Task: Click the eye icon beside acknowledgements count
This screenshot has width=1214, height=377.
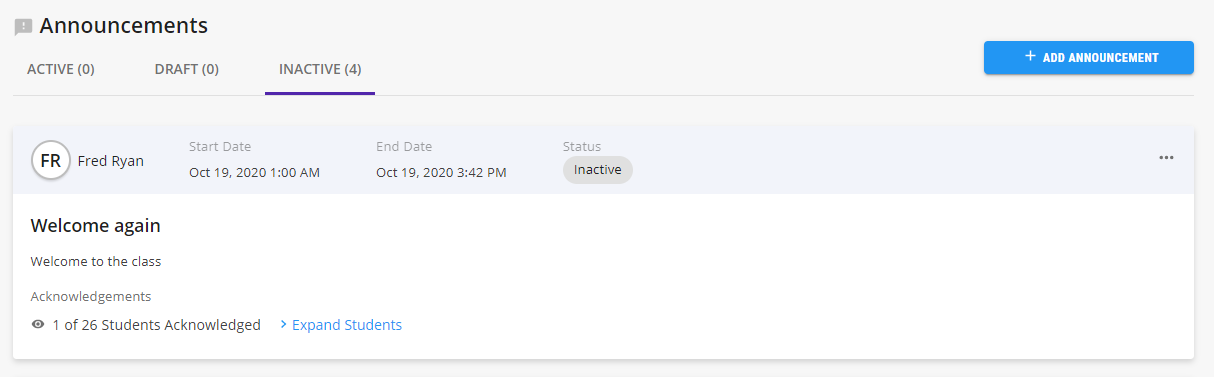Action: click(x=38, y=325)
